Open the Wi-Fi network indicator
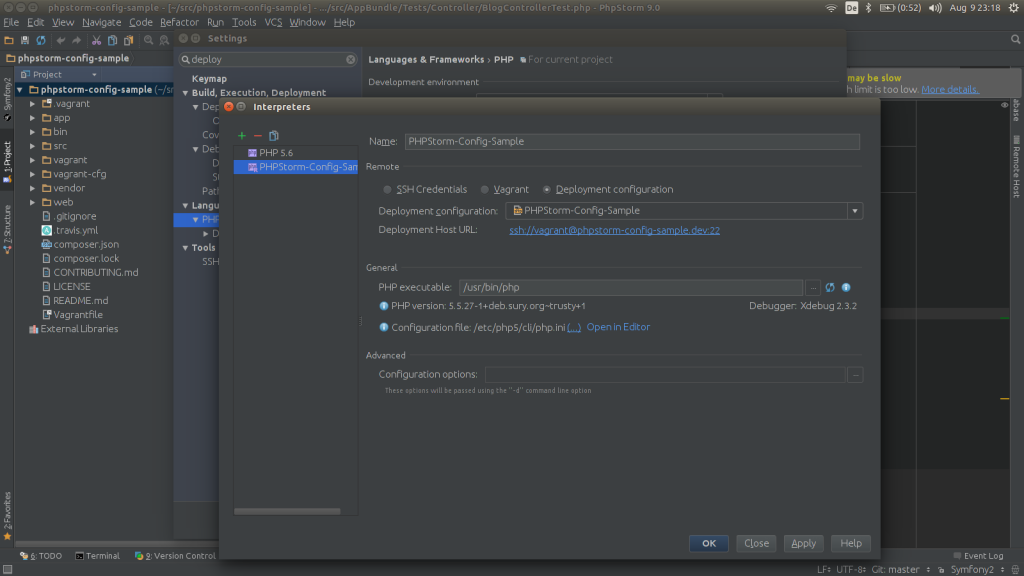The height and width of the screenshot is (576, 1024). pos(831,8)
